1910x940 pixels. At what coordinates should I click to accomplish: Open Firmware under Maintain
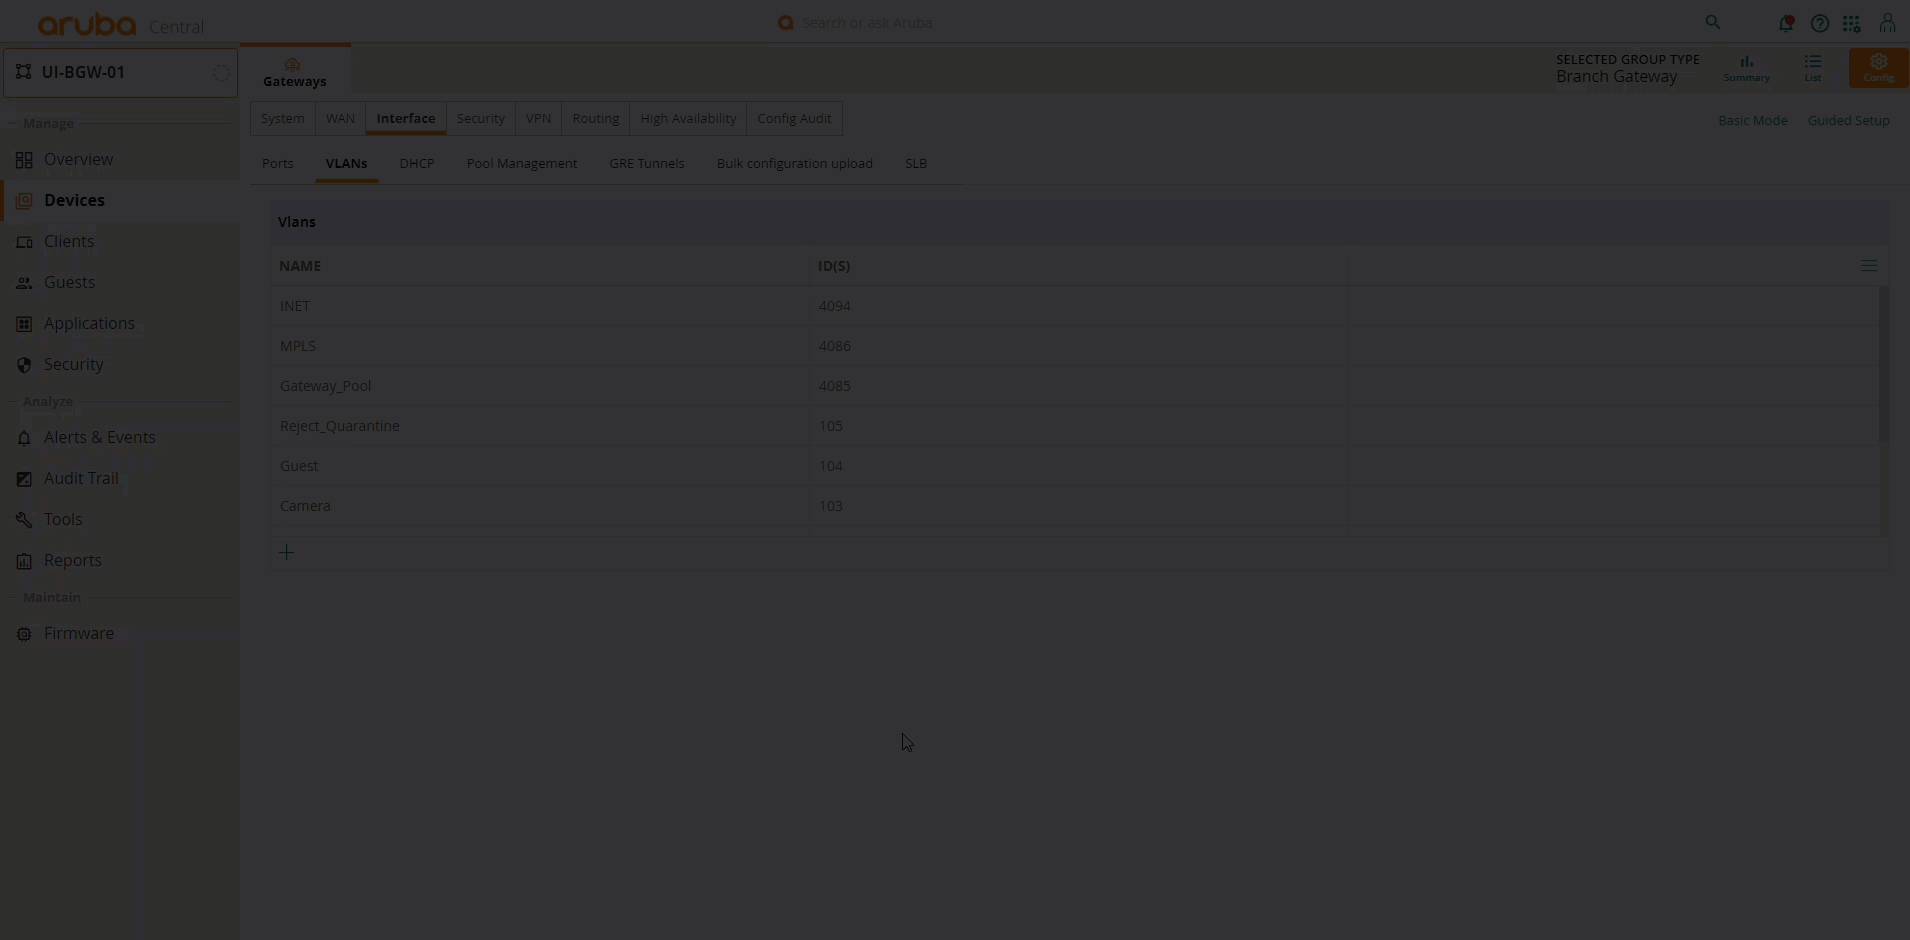click(x=77, y=633)
